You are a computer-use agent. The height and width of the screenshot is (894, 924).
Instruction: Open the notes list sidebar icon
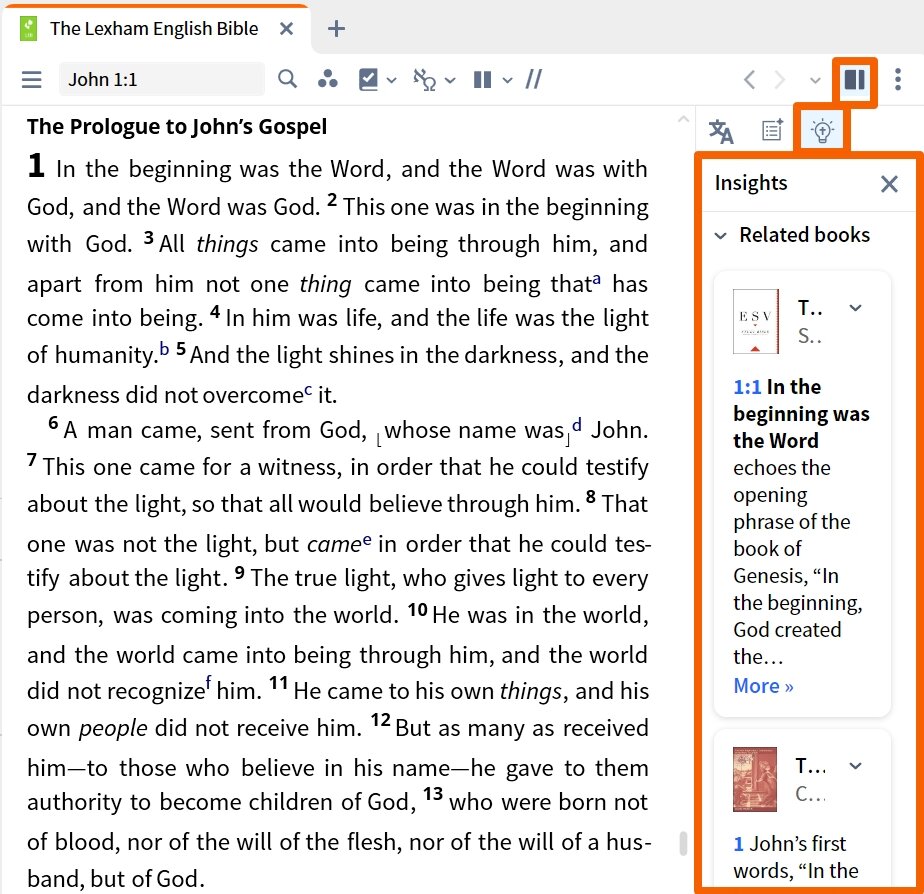pyautogui.click(x=772, y=130)
